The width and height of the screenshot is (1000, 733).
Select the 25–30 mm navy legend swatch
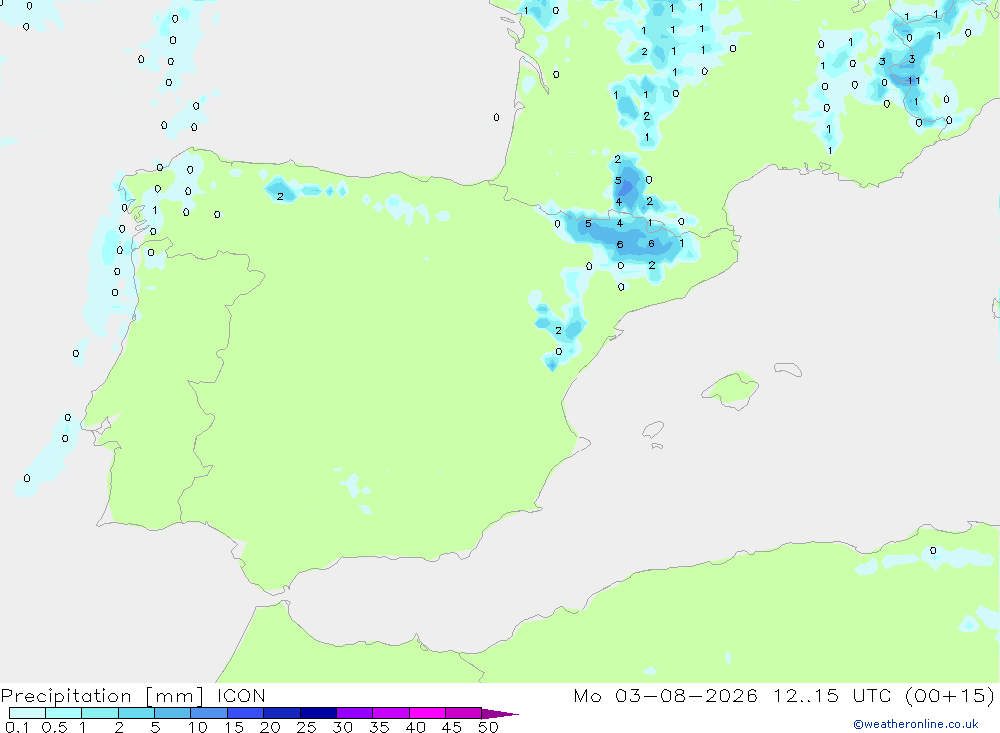318,713
